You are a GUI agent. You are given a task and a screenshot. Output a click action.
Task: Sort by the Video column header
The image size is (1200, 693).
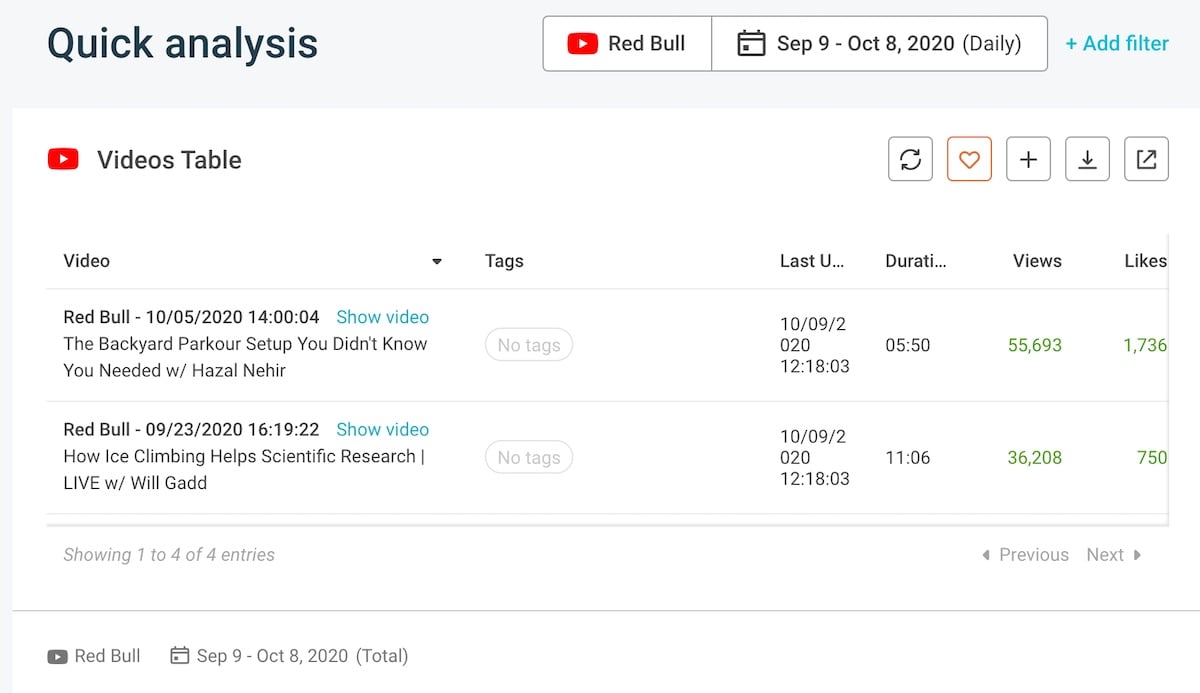86,261
